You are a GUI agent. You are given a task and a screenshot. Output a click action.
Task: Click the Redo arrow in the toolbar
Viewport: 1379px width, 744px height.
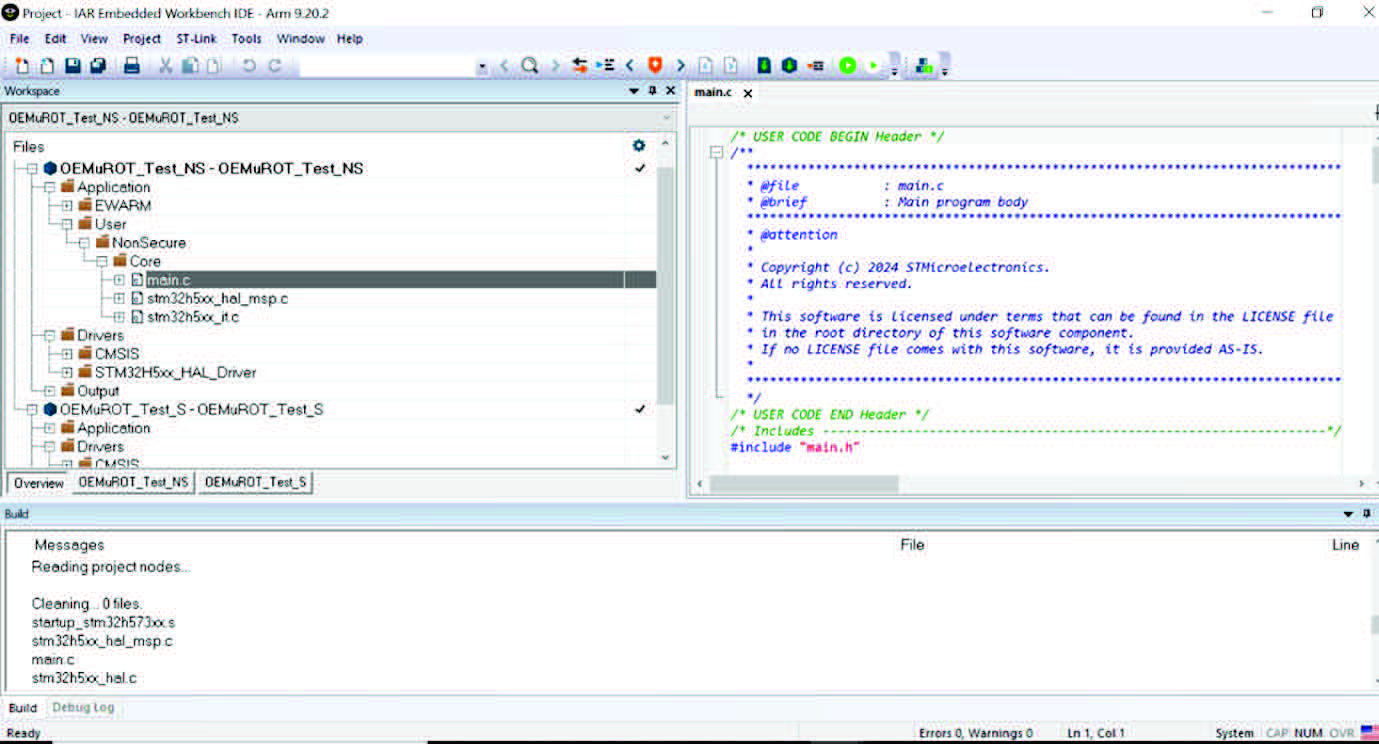pyautogui.click(x=274, y=66)
